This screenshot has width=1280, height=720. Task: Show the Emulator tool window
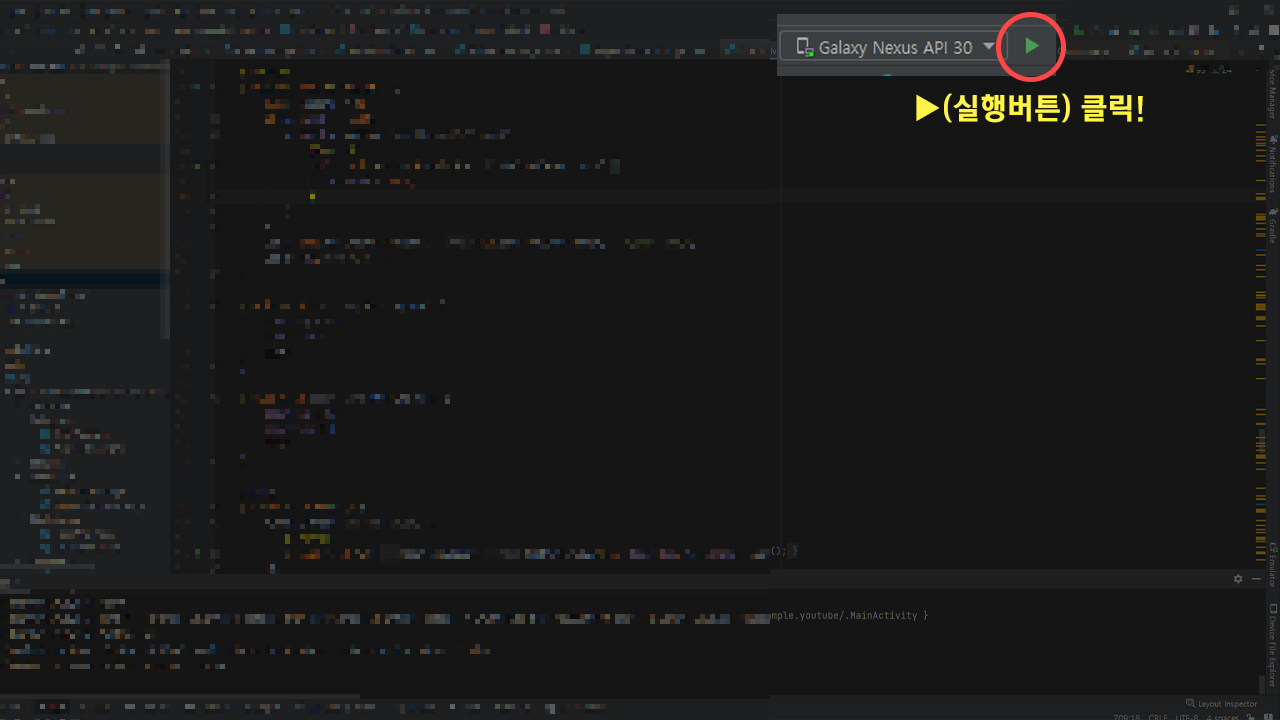click(x=1272, y=565)
